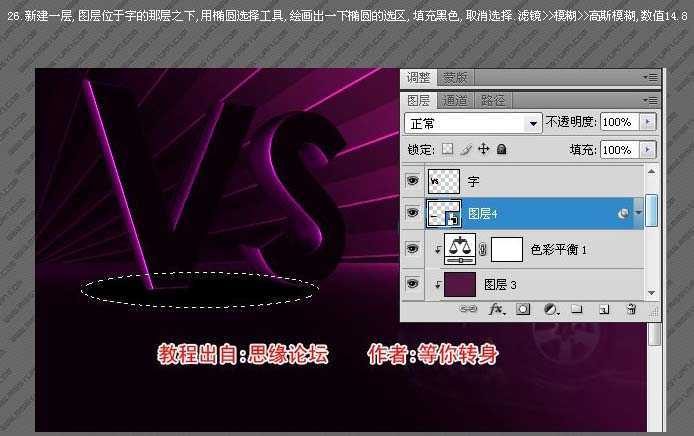Hide the 字 layer

[x=413, y=181]
